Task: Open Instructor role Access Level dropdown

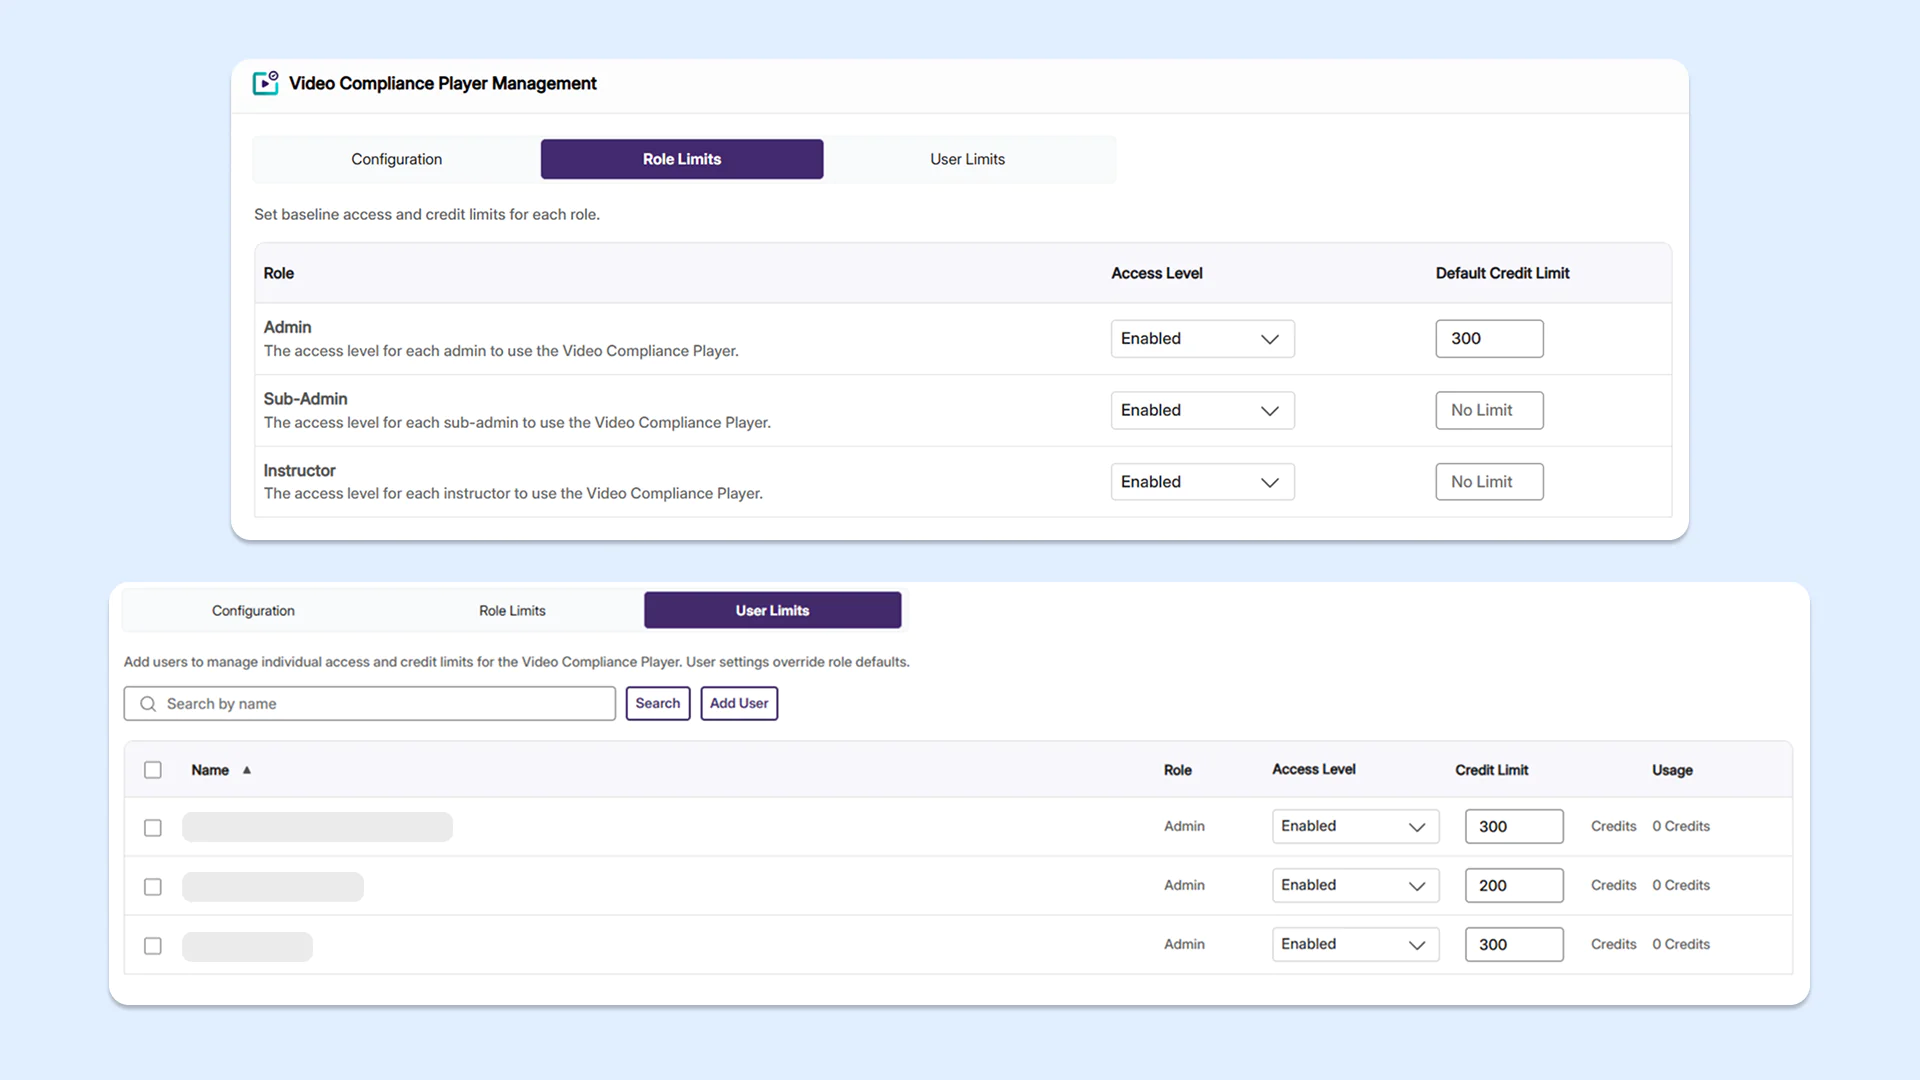Action: [1202, 482]
